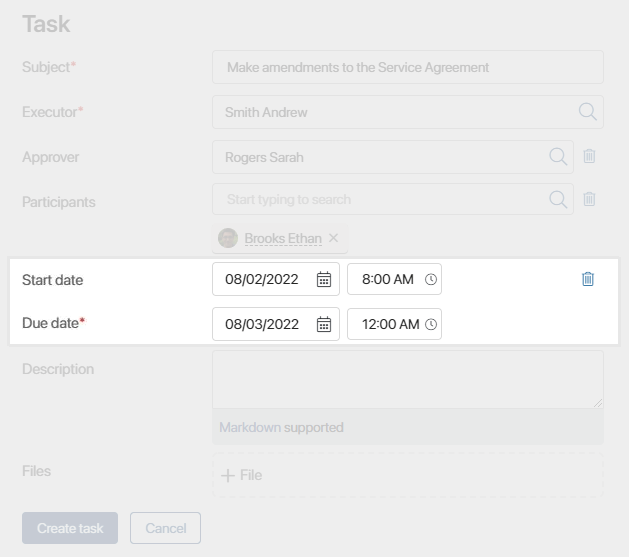The height and width of the screenshot is (557, 629).
Task: Click the Participants label
Action: (x=59, y=202)
